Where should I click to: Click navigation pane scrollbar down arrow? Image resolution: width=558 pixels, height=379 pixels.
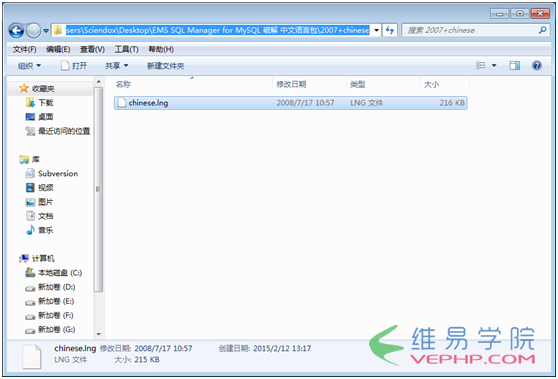coord(99,334)
